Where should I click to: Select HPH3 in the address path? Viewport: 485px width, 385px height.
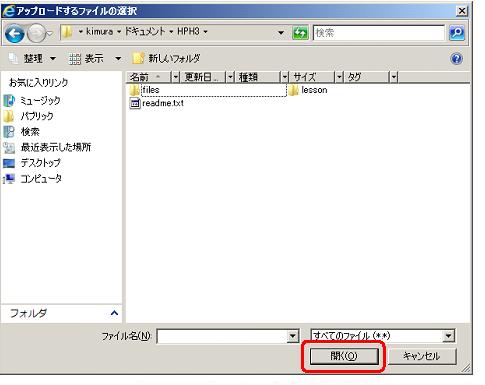coord(188,32)
